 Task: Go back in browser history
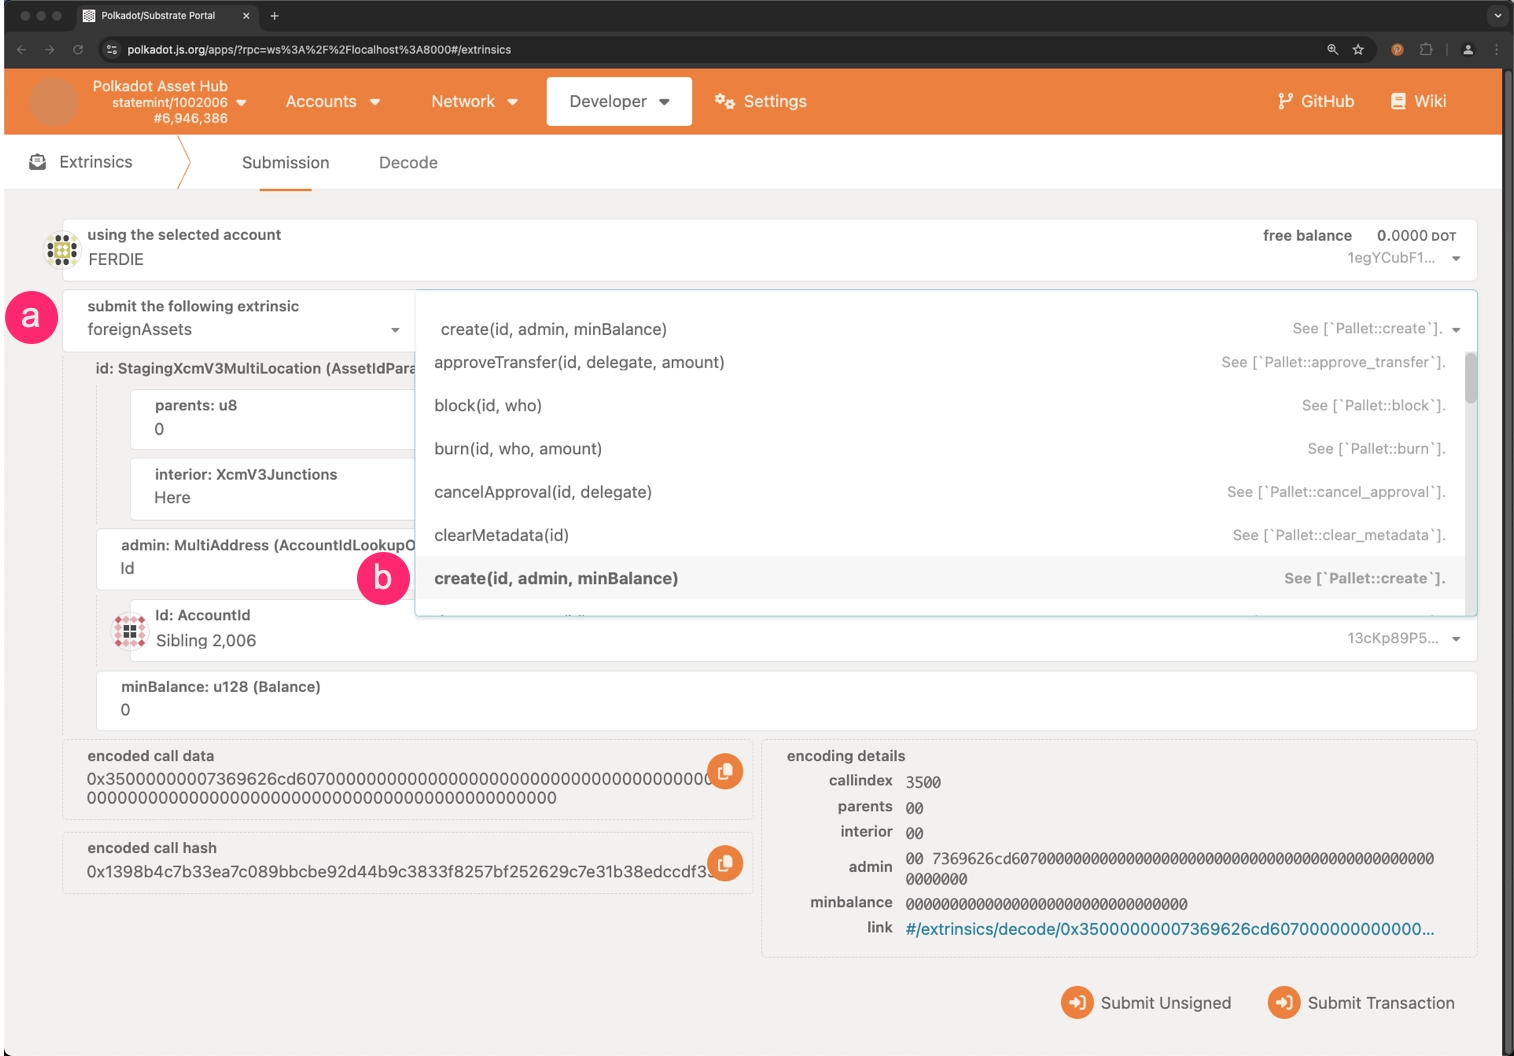[21, 49]
